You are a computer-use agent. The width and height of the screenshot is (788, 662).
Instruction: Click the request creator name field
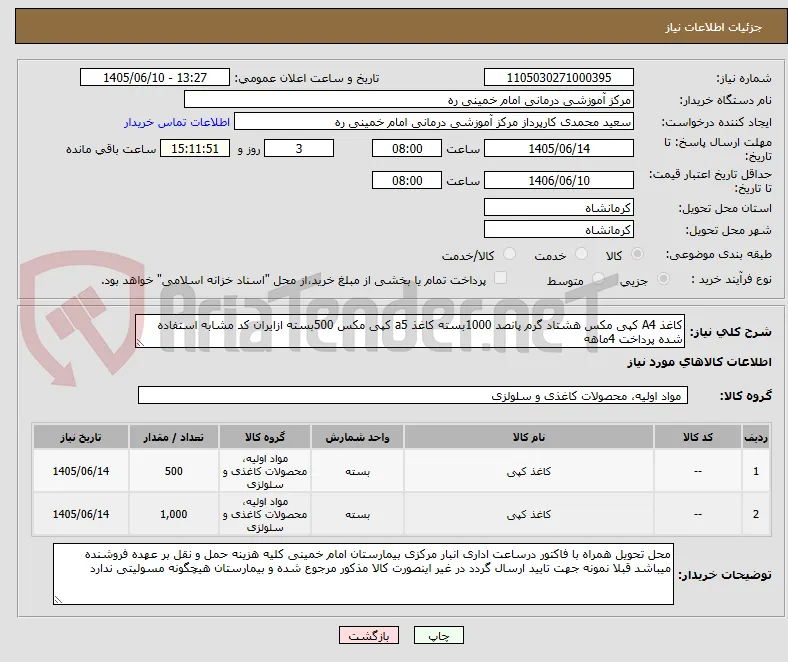pyautogui.click(x=434, y=122)
